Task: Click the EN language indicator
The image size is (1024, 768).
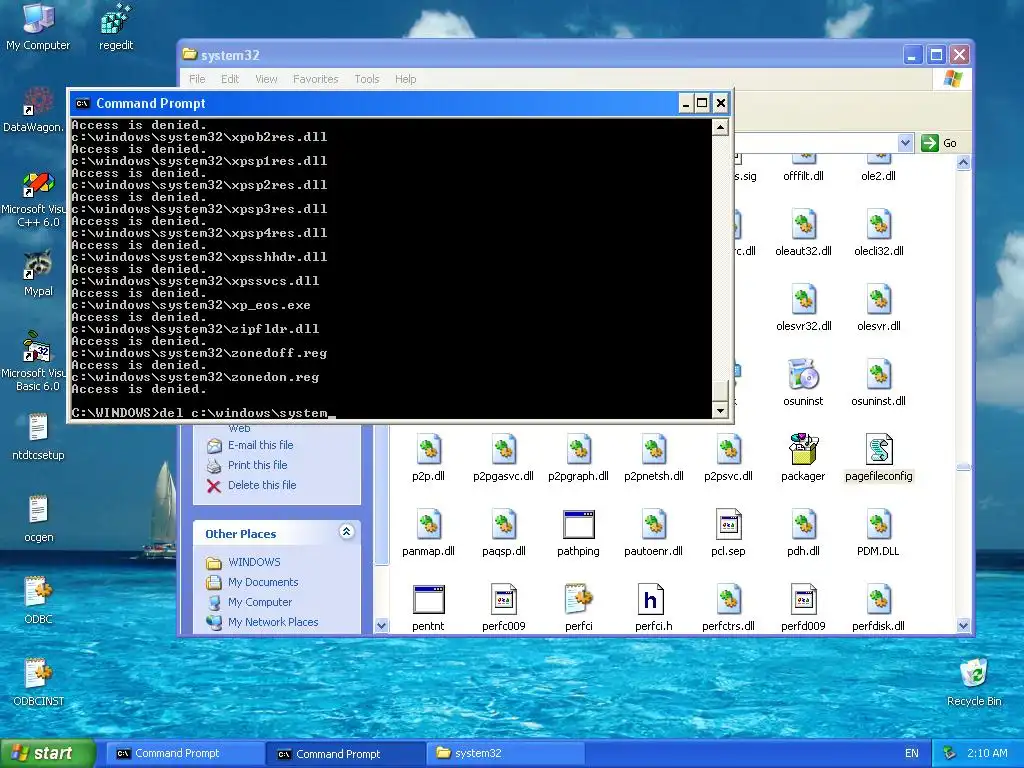Action: 912,754
